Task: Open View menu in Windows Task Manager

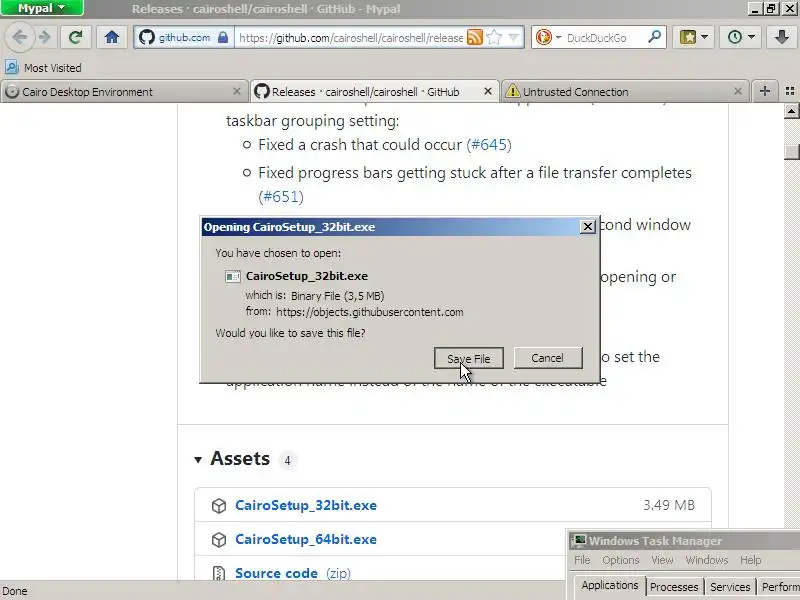Action: pos(662,560)
